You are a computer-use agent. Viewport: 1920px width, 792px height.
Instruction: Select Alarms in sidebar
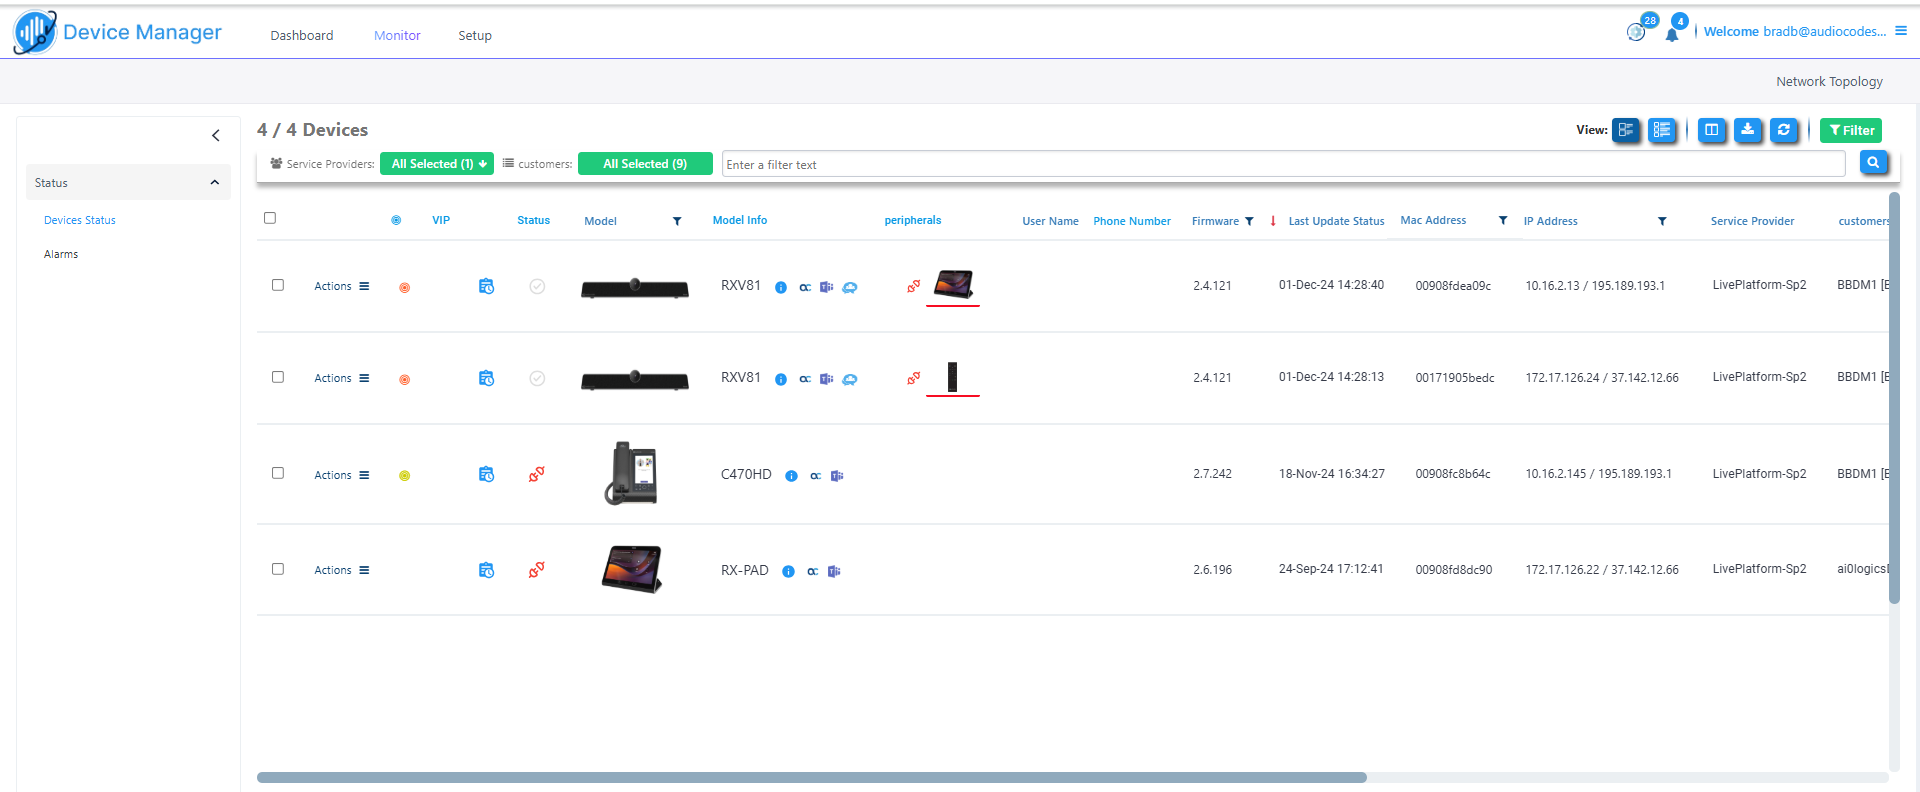tap(61, 254)
